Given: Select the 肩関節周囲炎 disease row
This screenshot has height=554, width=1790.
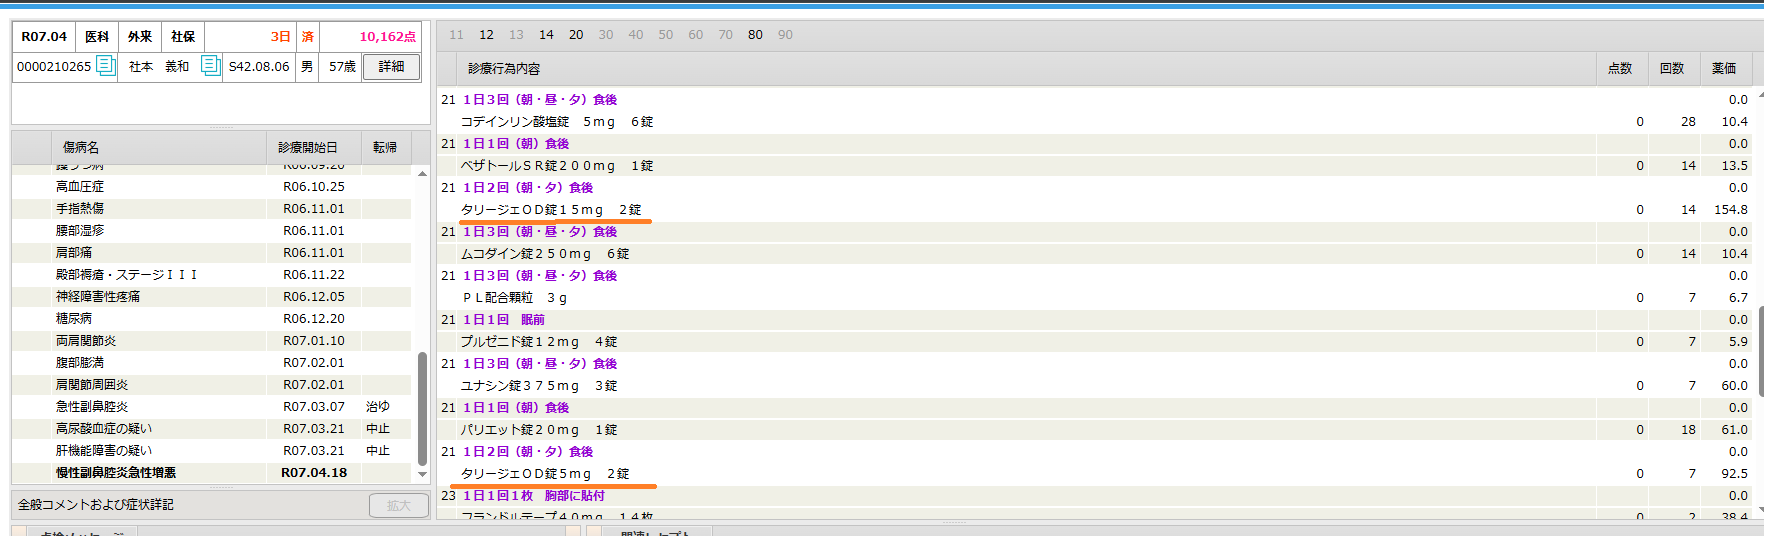Looking at the screenshot, I should (x=211, y=385).
